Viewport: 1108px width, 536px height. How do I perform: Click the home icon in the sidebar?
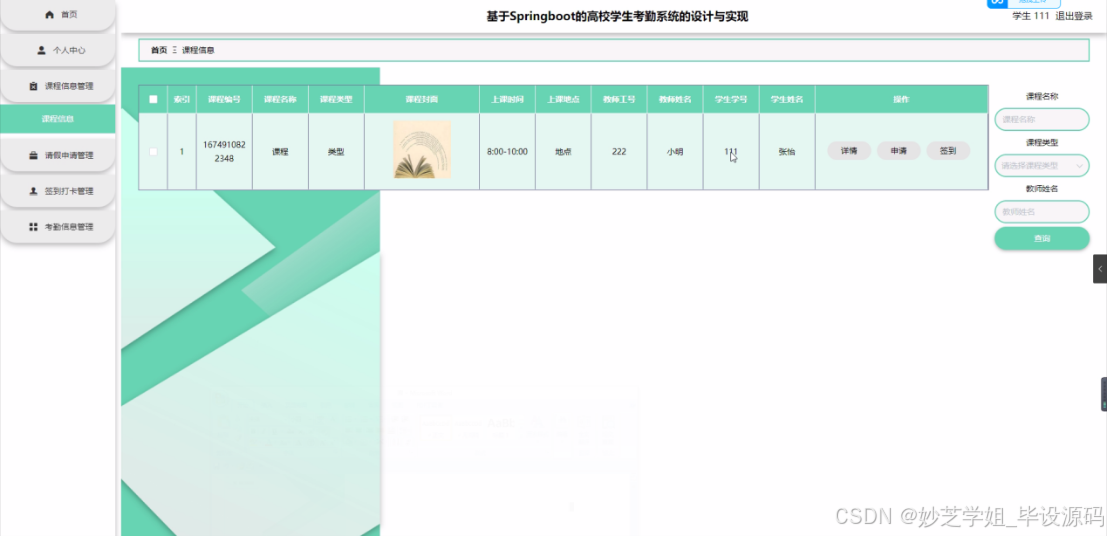pyautogui.click(x=49, y=14)
